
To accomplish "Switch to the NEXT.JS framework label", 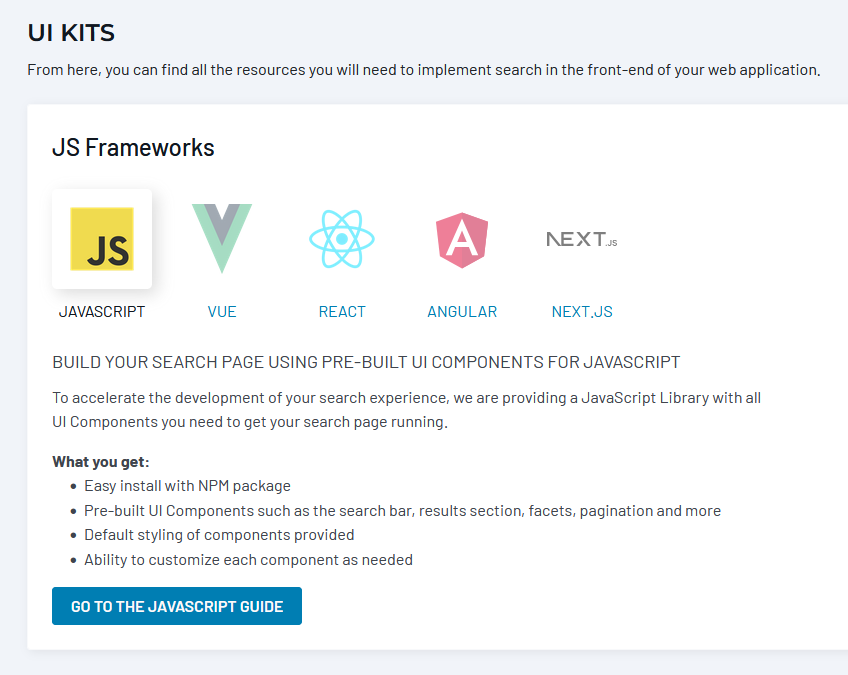I will [582, 311].
